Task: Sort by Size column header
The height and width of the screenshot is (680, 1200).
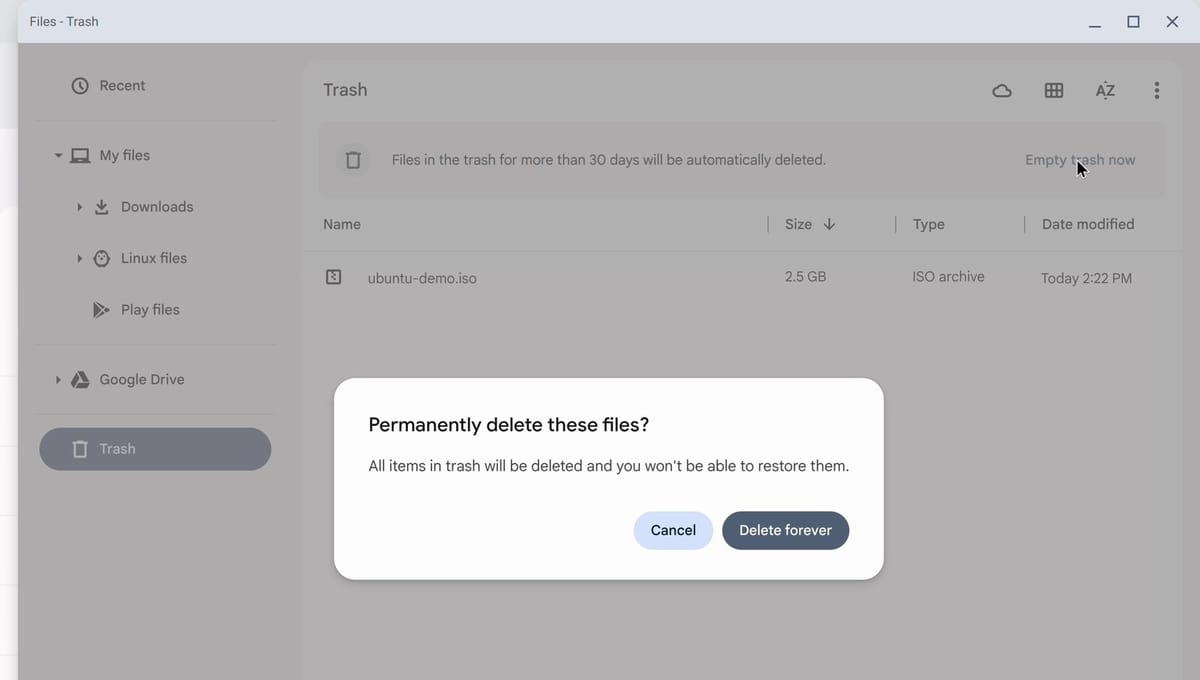Action: click(798, 224)
